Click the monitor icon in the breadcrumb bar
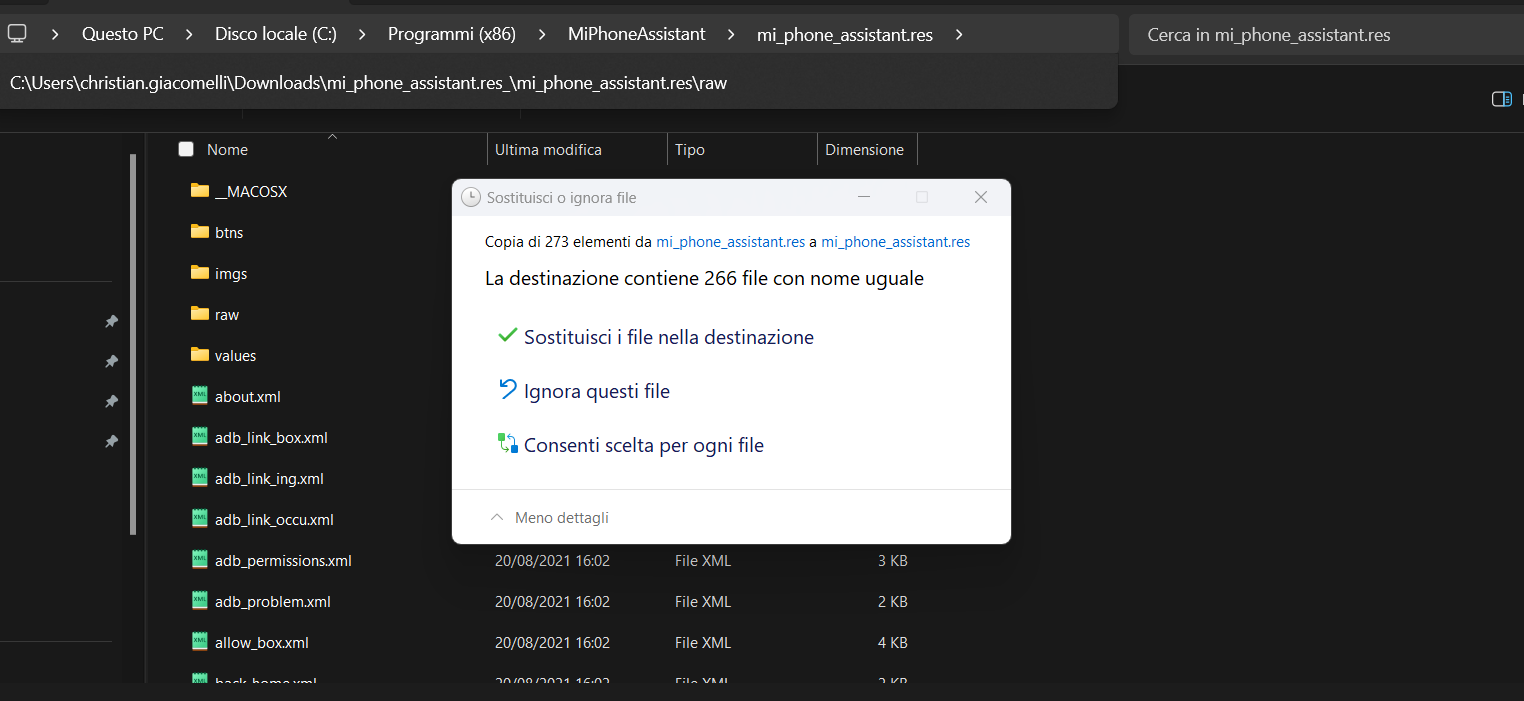Viewport: 1524px width, 701px height. [17, 34]
